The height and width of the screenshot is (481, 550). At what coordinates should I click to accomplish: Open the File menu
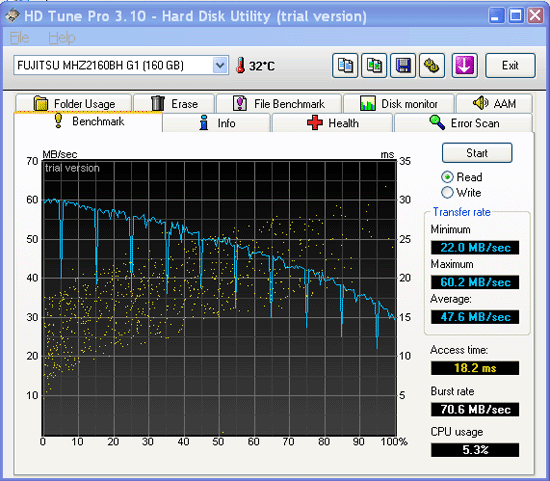[19, 38]
